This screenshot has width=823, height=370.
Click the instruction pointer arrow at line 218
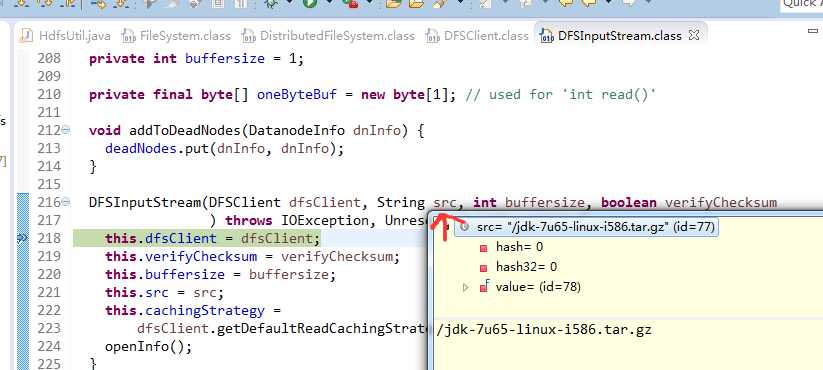(22, 239)
